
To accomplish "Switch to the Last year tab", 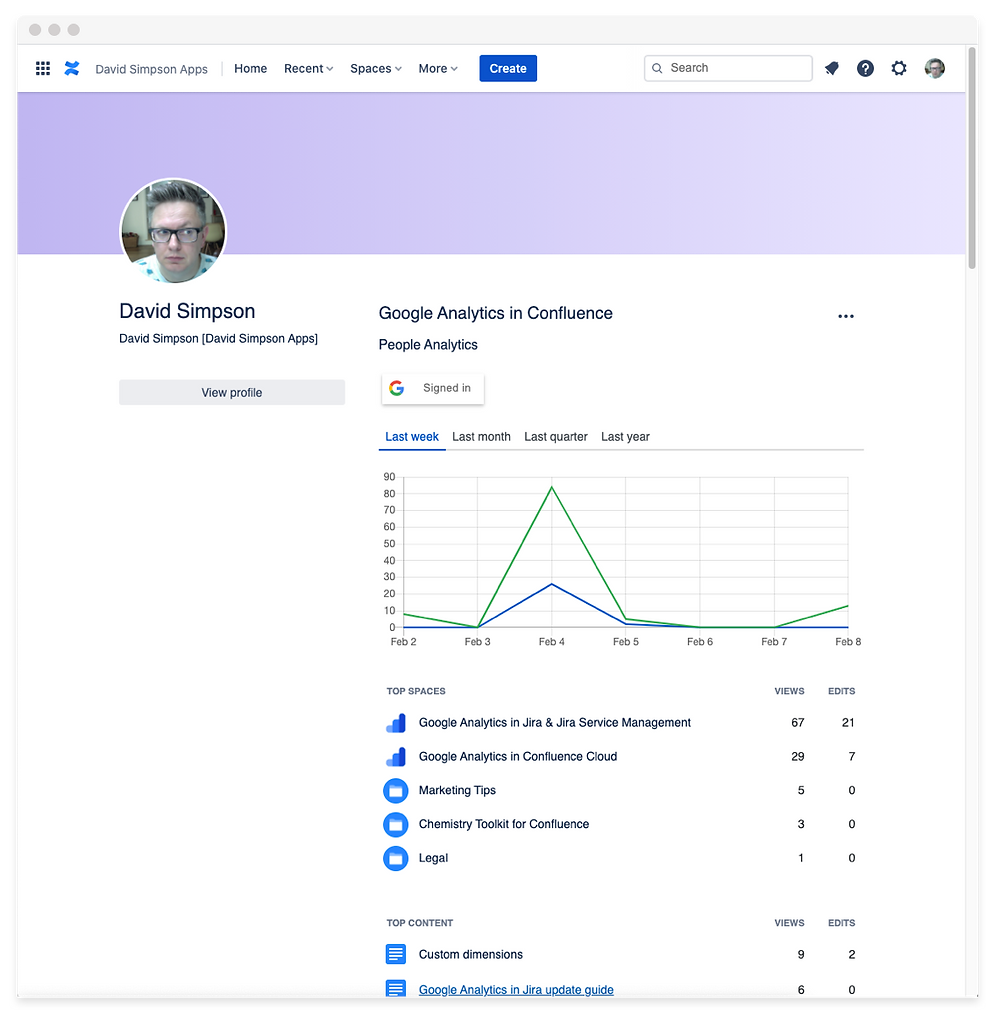I will coord(625,437).
